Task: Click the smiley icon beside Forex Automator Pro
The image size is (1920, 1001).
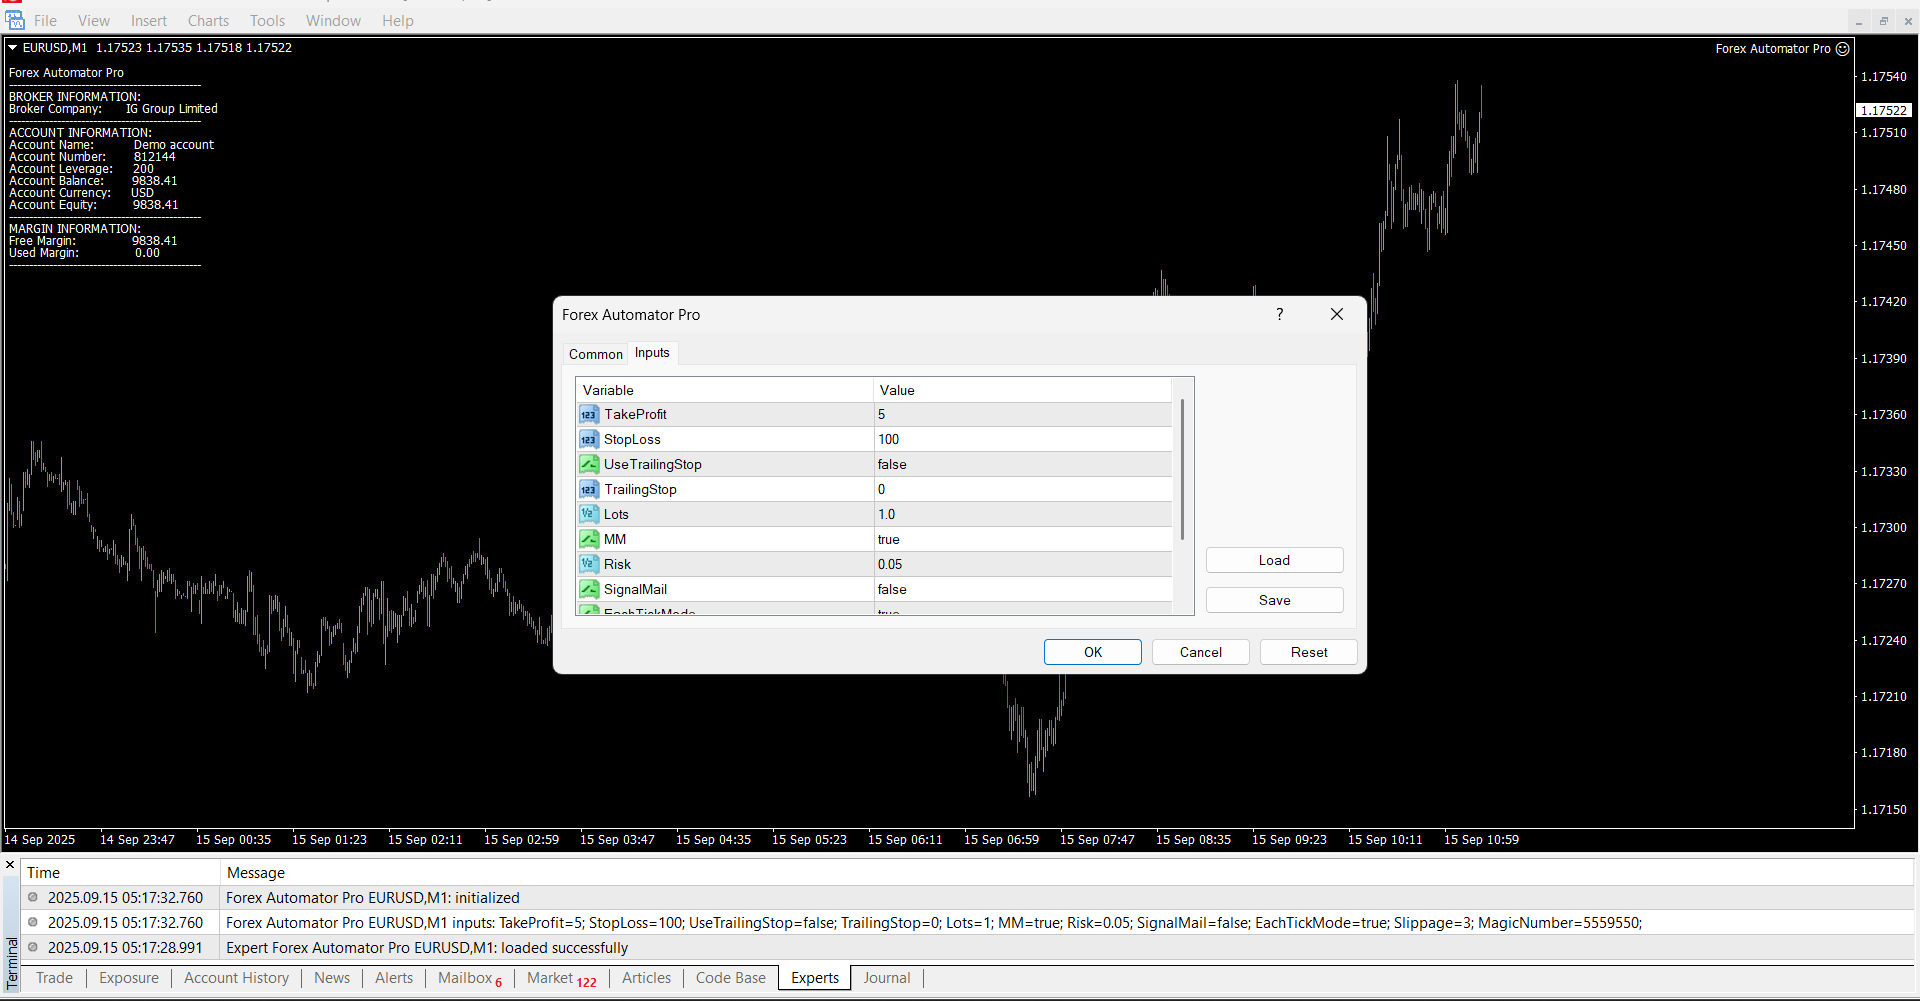Action: (x=1843, y=49)
